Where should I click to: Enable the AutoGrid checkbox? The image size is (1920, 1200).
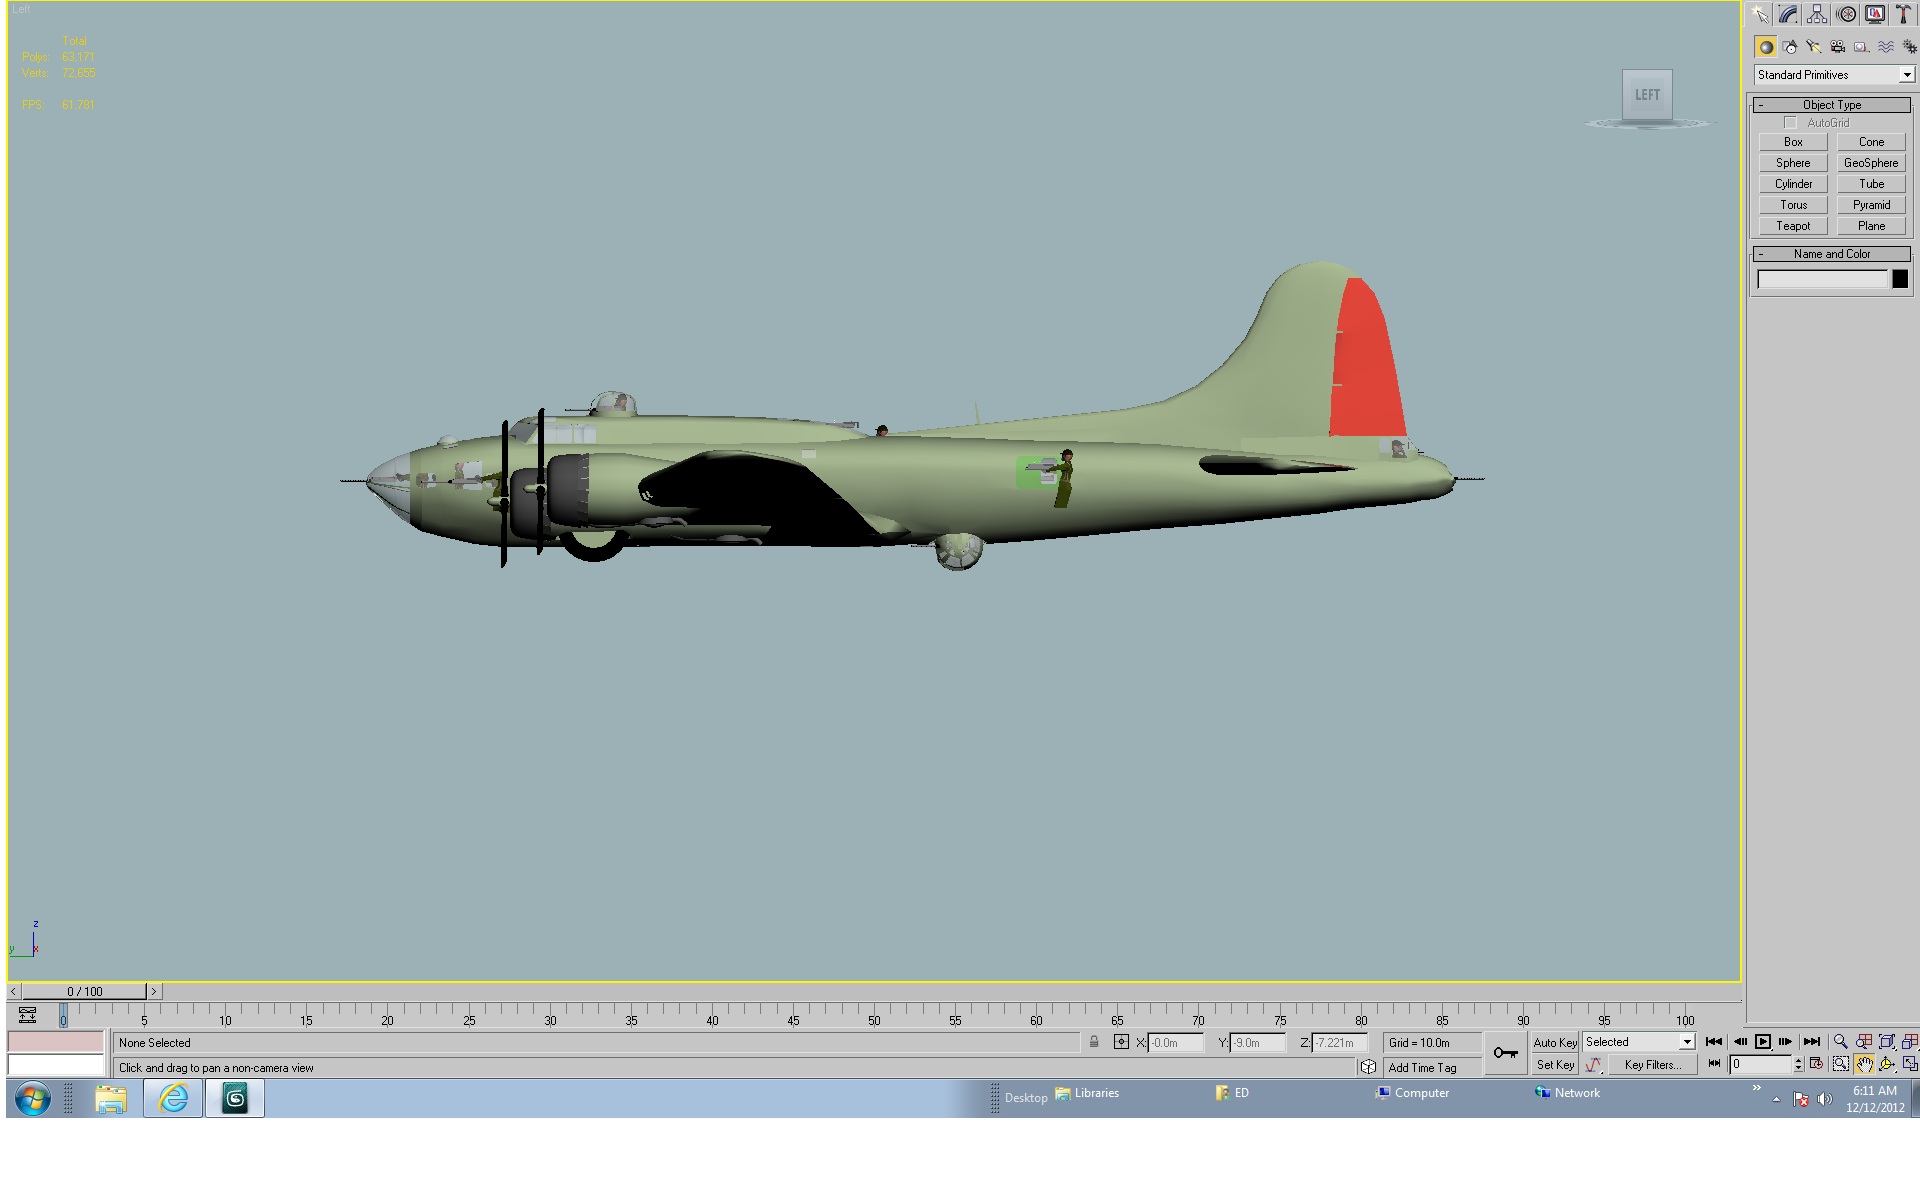tap(1791, 123)
